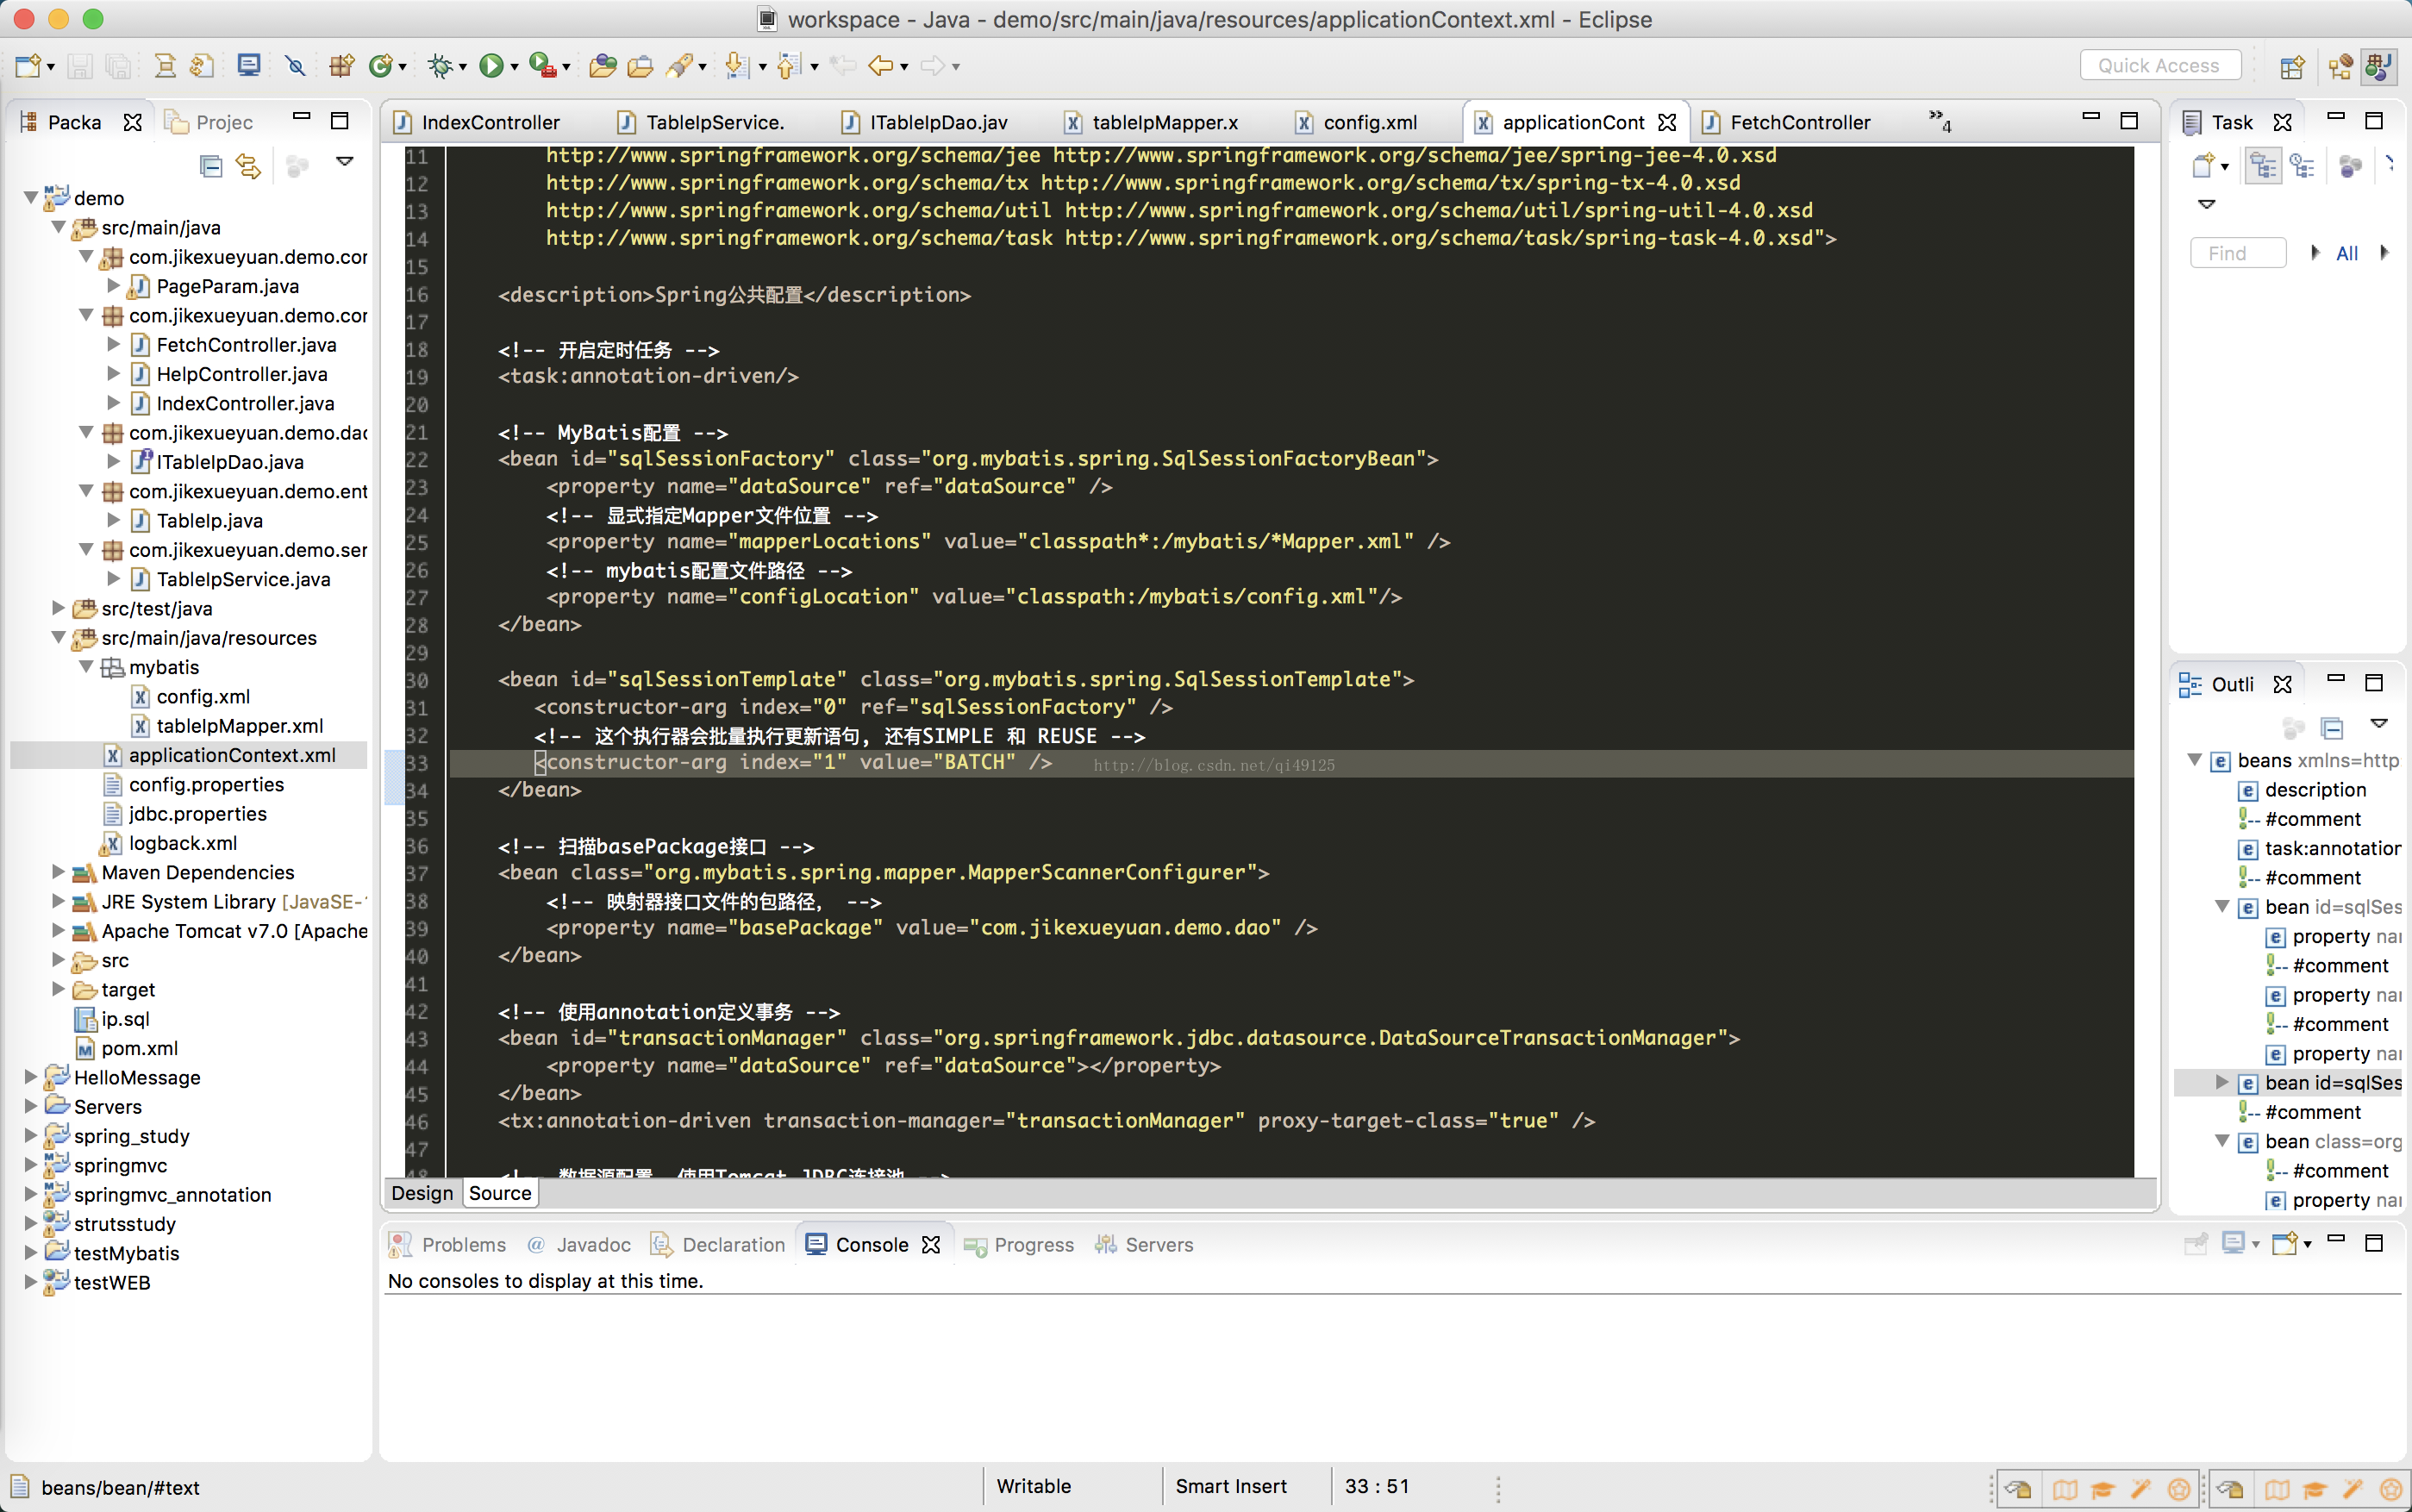This screenshot has height=1512, width=2412.
Task: Expand the Maven Dependencies node
Action: click(58, 872)
